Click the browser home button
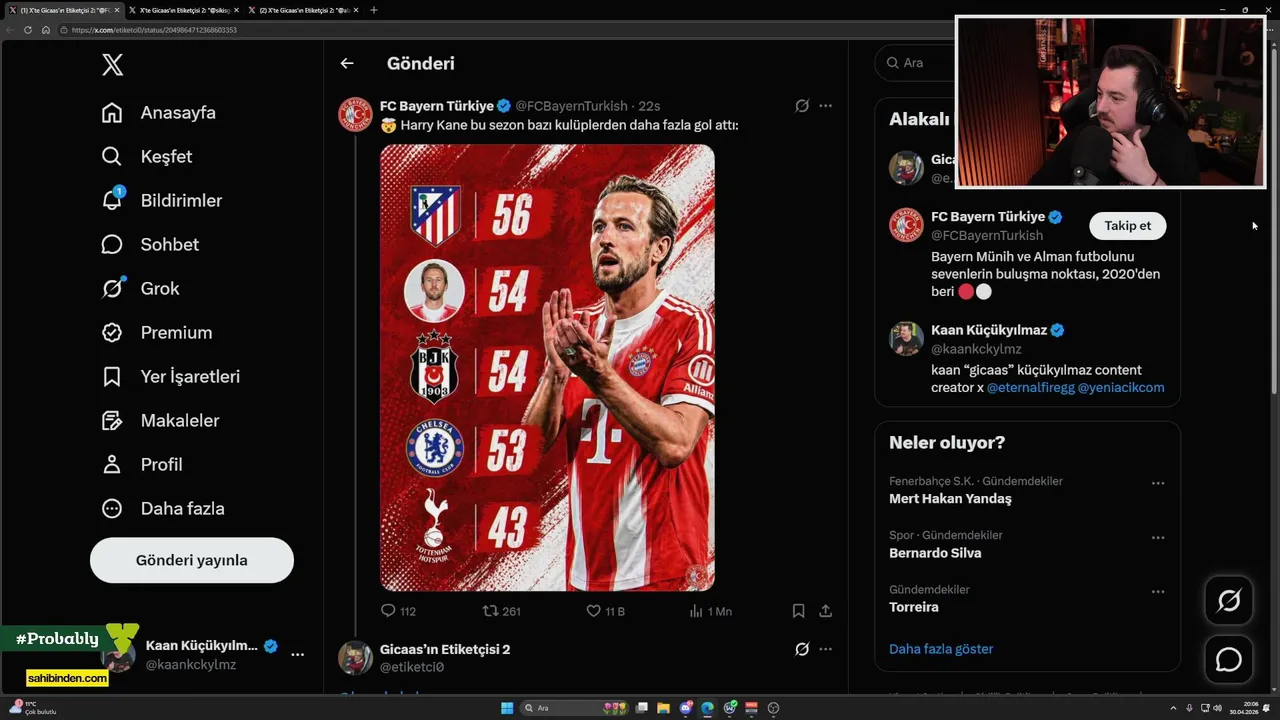Viewport: 1280px width, 720px height. [46, 30]
